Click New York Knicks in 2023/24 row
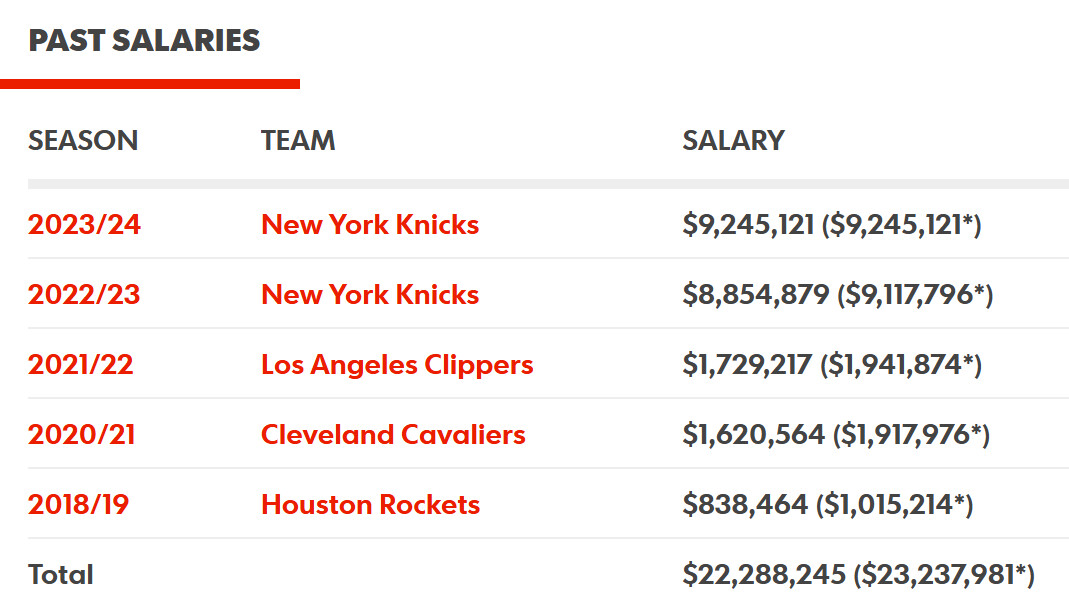The image size is (1069, 602). (x=370, y=224)
